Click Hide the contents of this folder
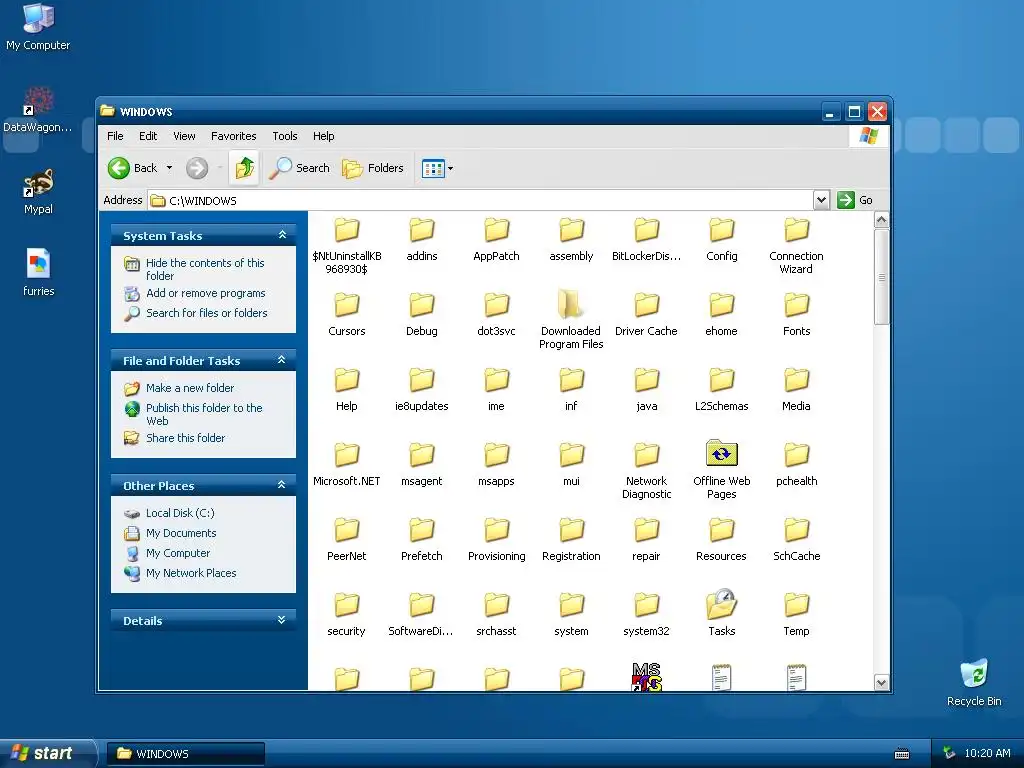The height and width of the screenshot is (768, 1024). click(204, 269)
